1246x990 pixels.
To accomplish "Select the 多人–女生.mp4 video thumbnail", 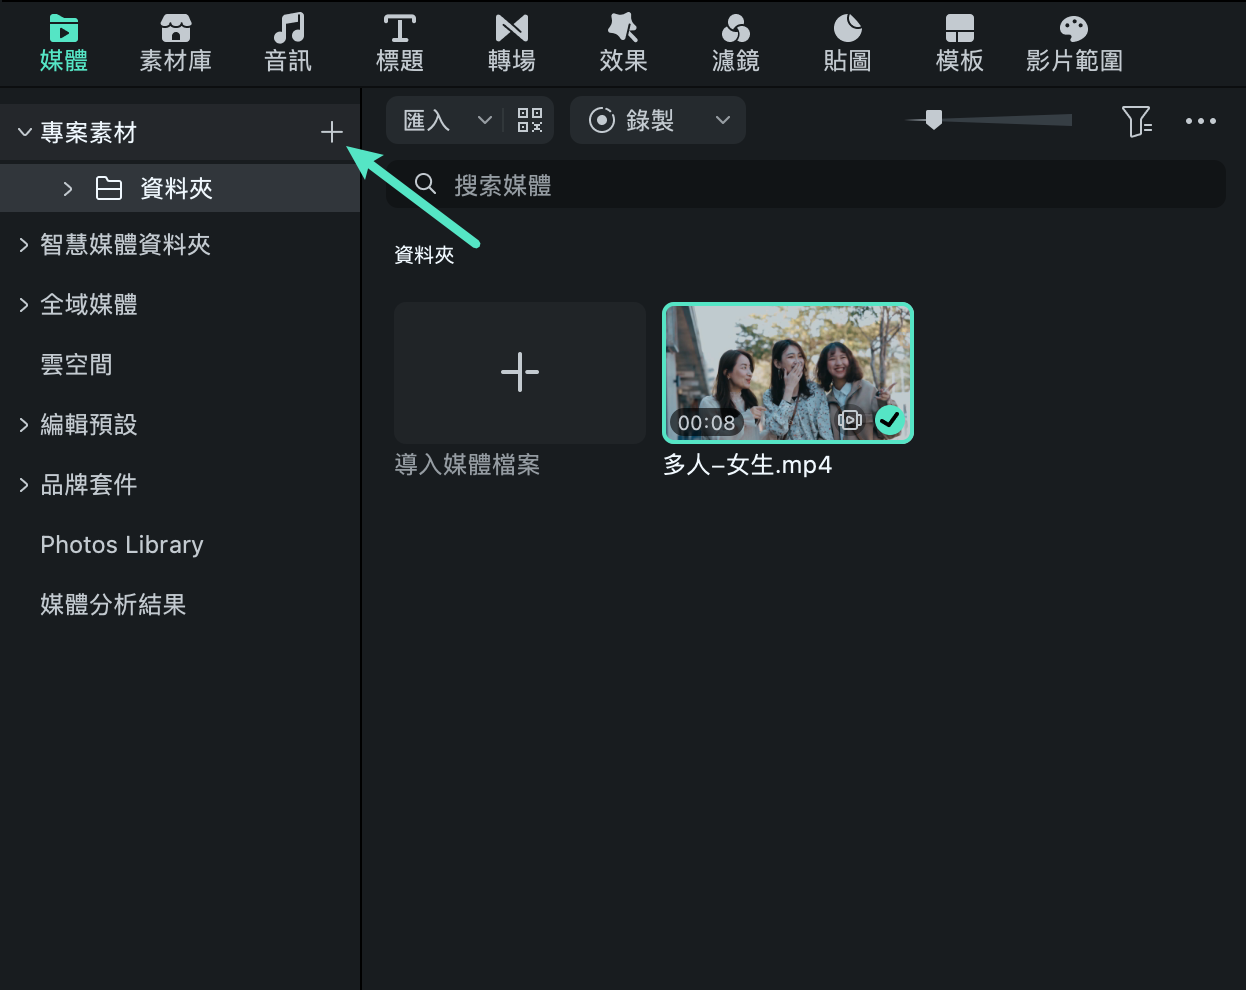I will coord(788,372).
